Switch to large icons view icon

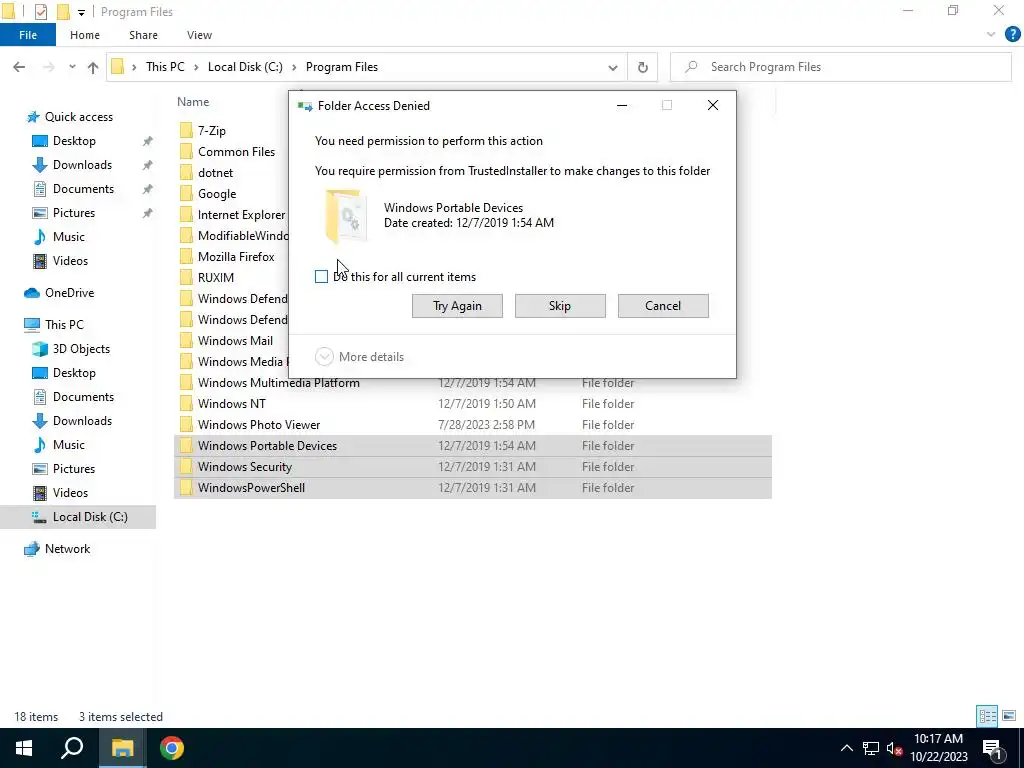(1009, 716)
